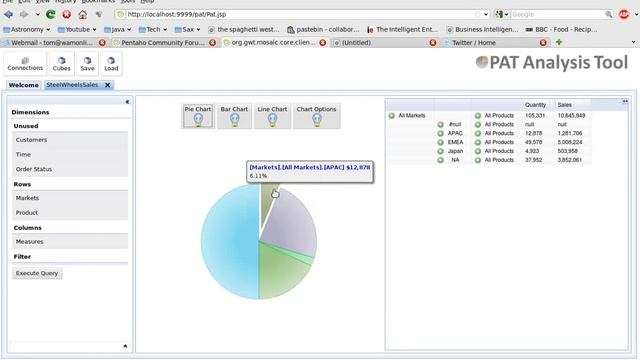Click the 49,578 quantity cell
This screenshot has height=360, width=640.
(534, 142)
